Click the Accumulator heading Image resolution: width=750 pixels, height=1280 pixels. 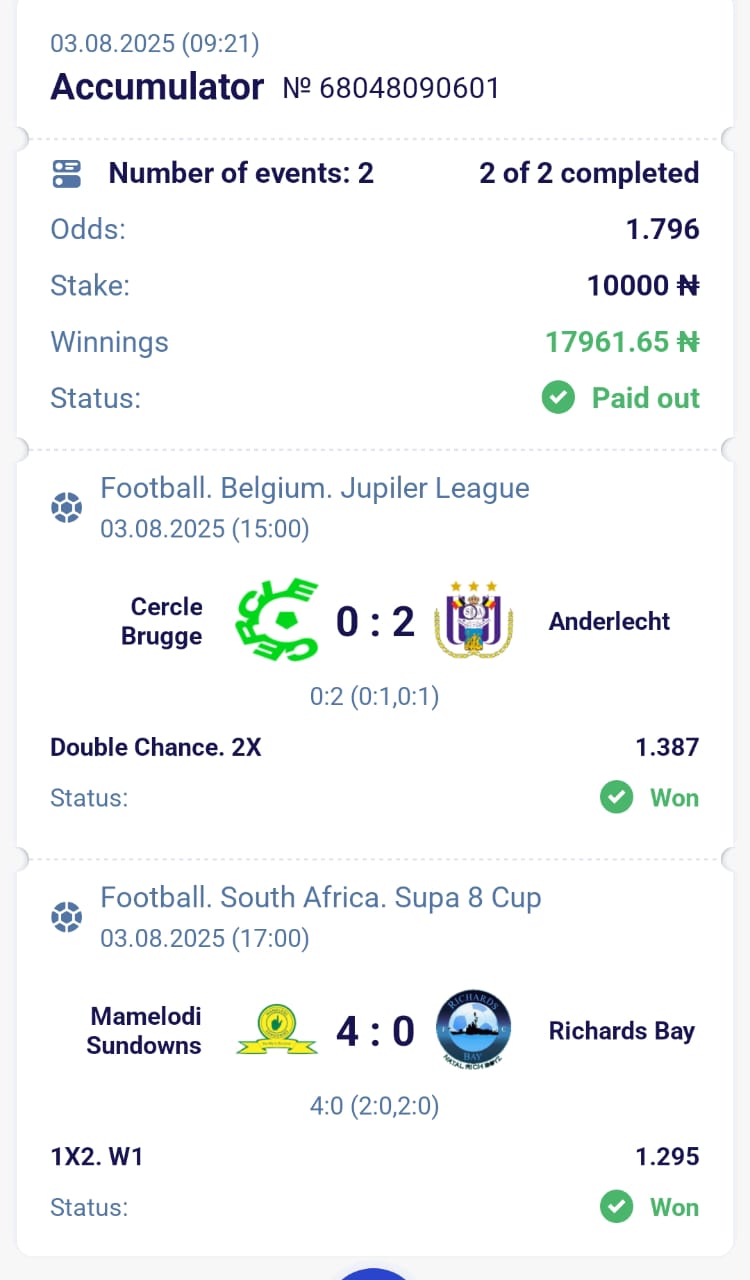pyautogui.click(x=157, y=88)
